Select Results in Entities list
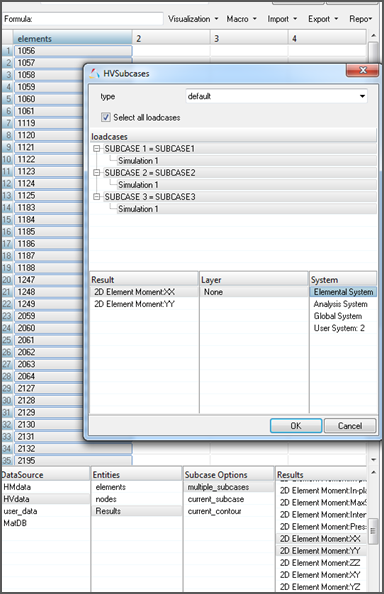The height and width of the screenshot is (594, 384). tap(137, 511)
